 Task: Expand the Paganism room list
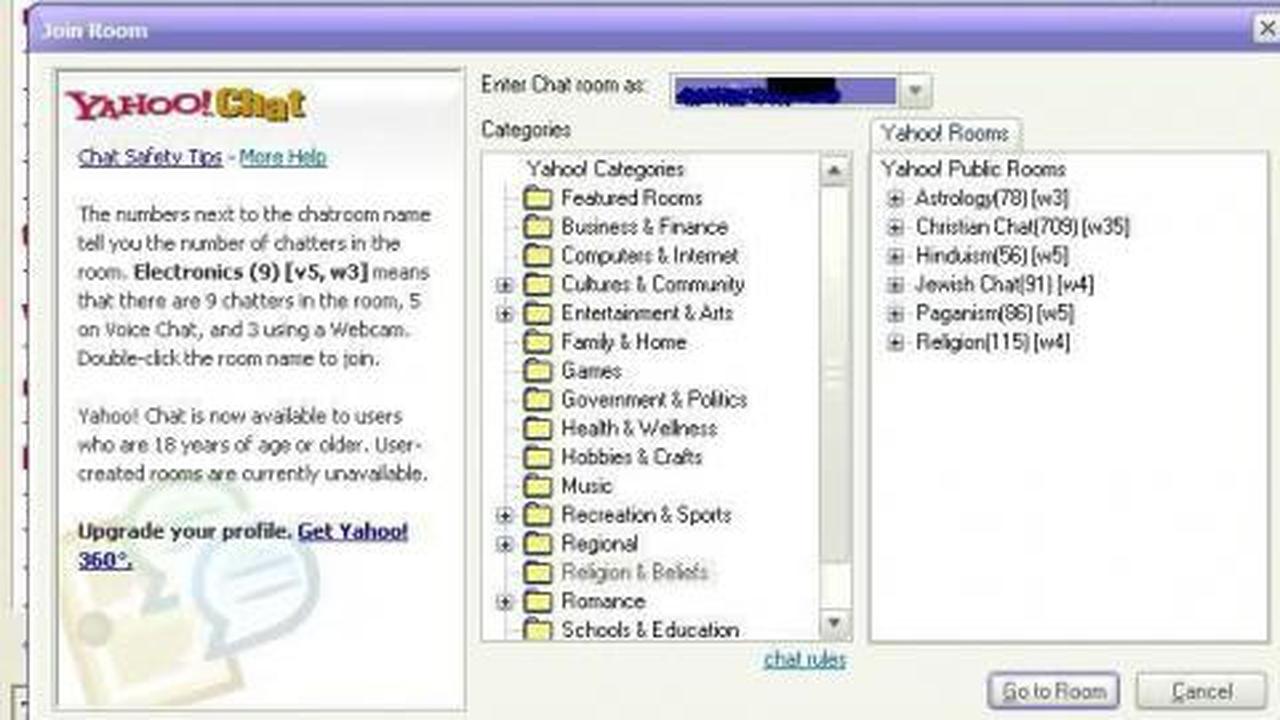(x=895, y=315)
